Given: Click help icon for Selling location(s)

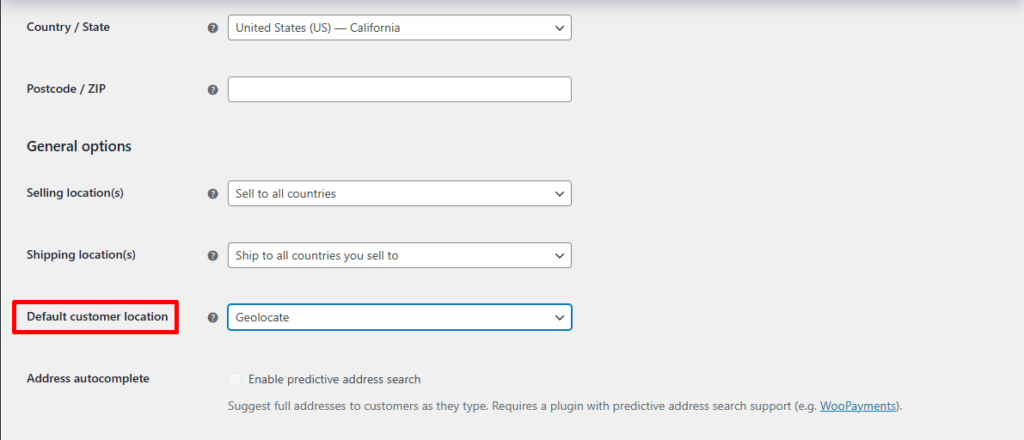Looking at the screenshot, I should (212, 194).
